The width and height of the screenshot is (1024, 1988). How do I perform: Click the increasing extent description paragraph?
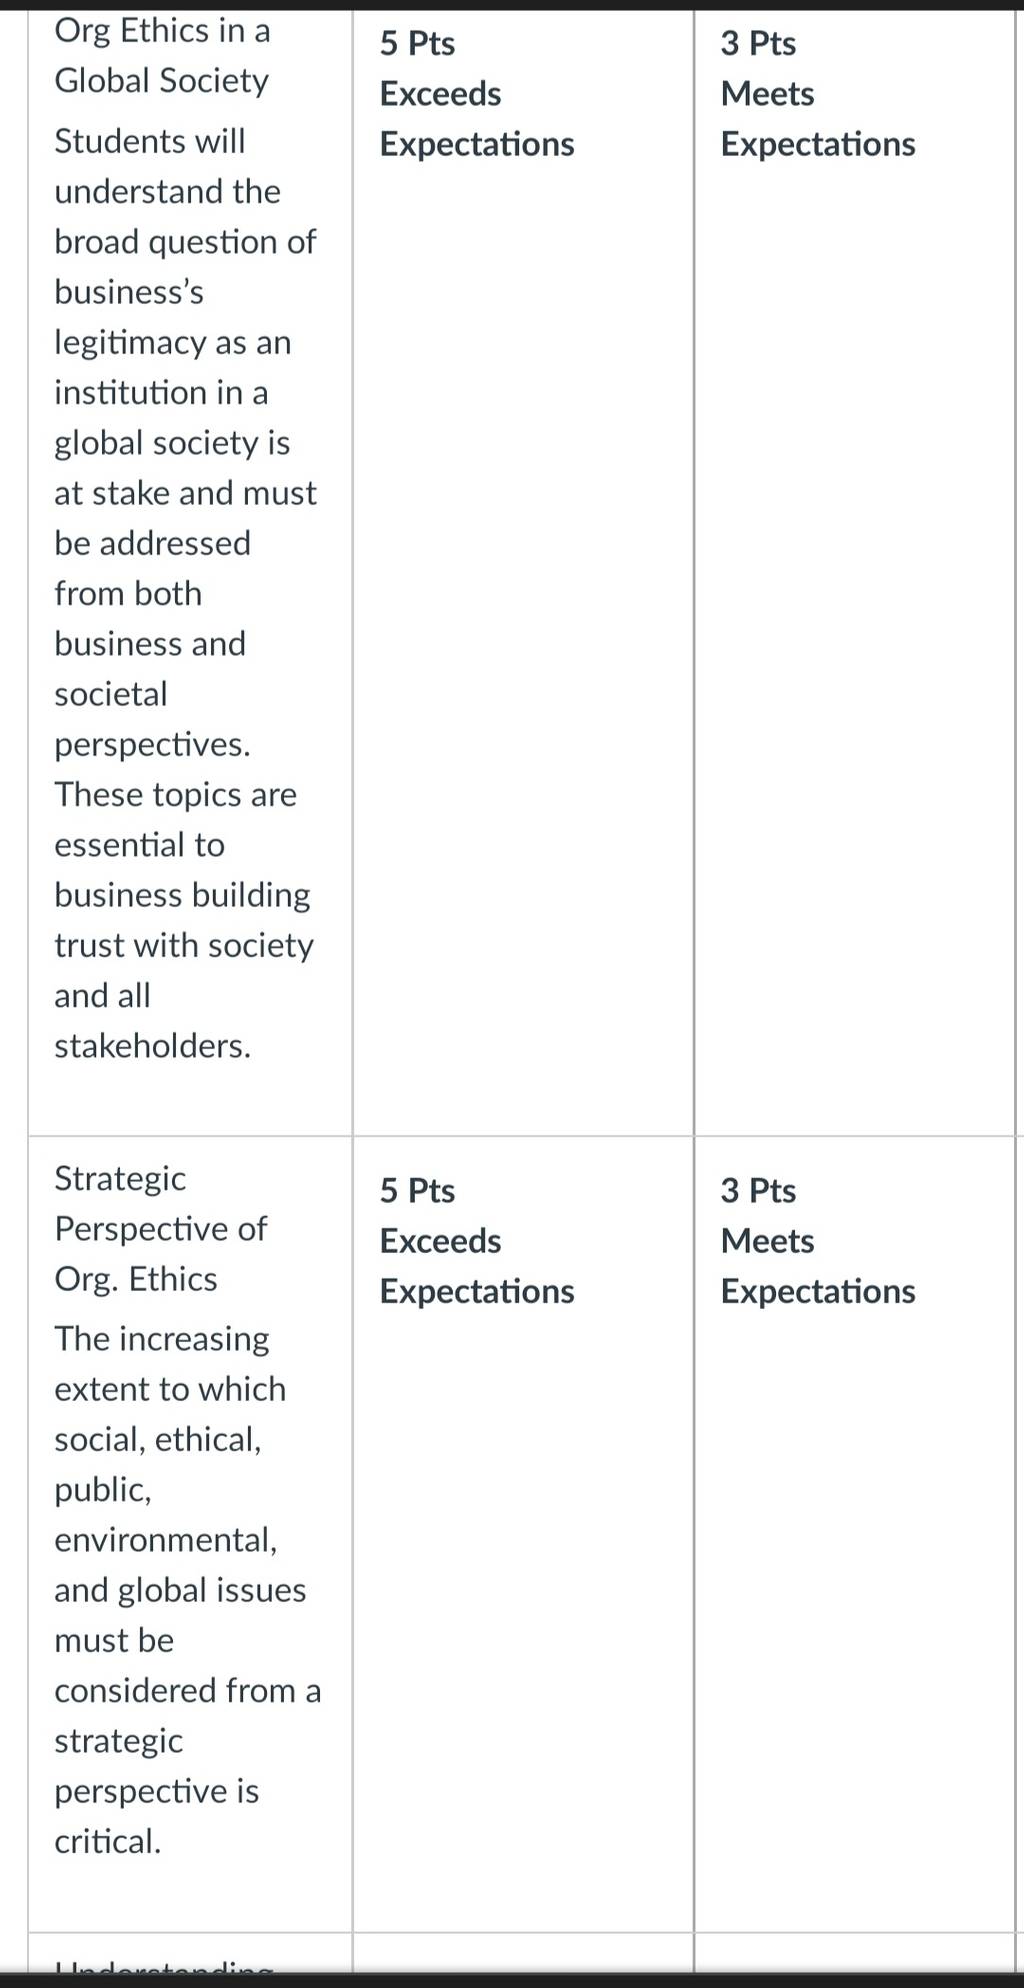188,1590
